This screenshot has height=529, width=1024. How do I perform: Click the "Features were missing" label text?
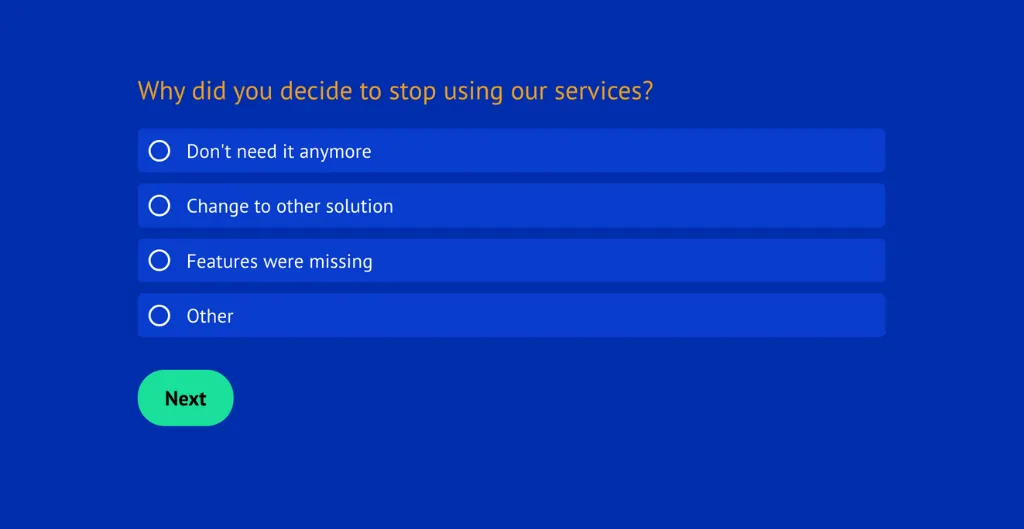(279, 262)
